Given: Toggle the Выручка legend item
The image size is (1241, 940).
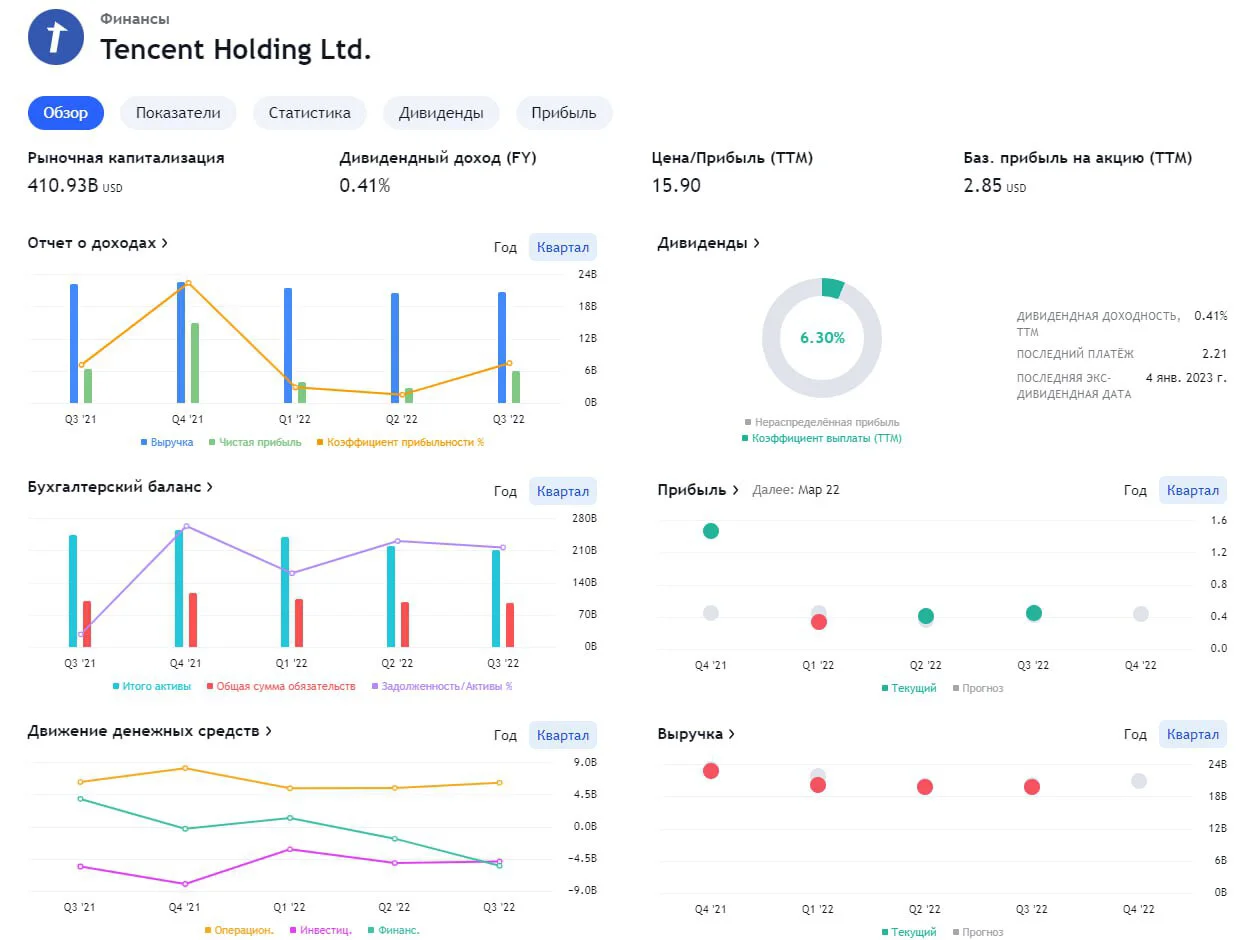Looking at the screenshot, I should (167, 442).
